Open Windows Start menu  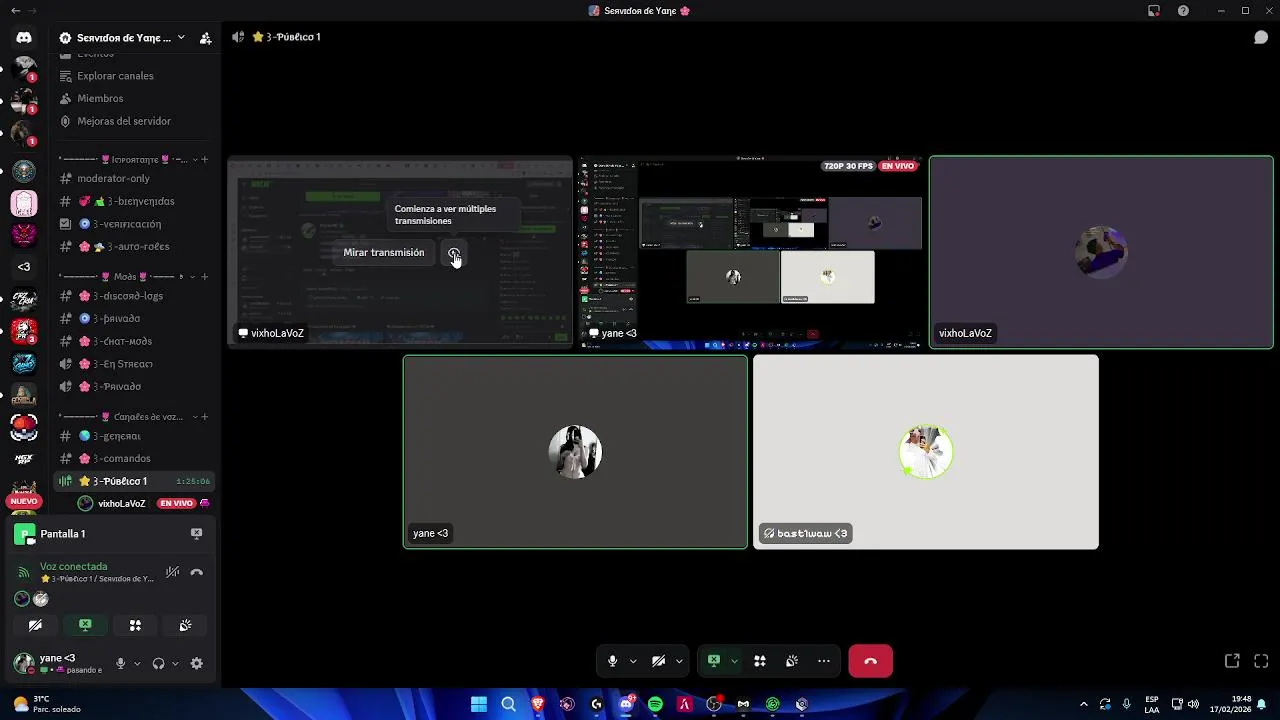[479, 704]
